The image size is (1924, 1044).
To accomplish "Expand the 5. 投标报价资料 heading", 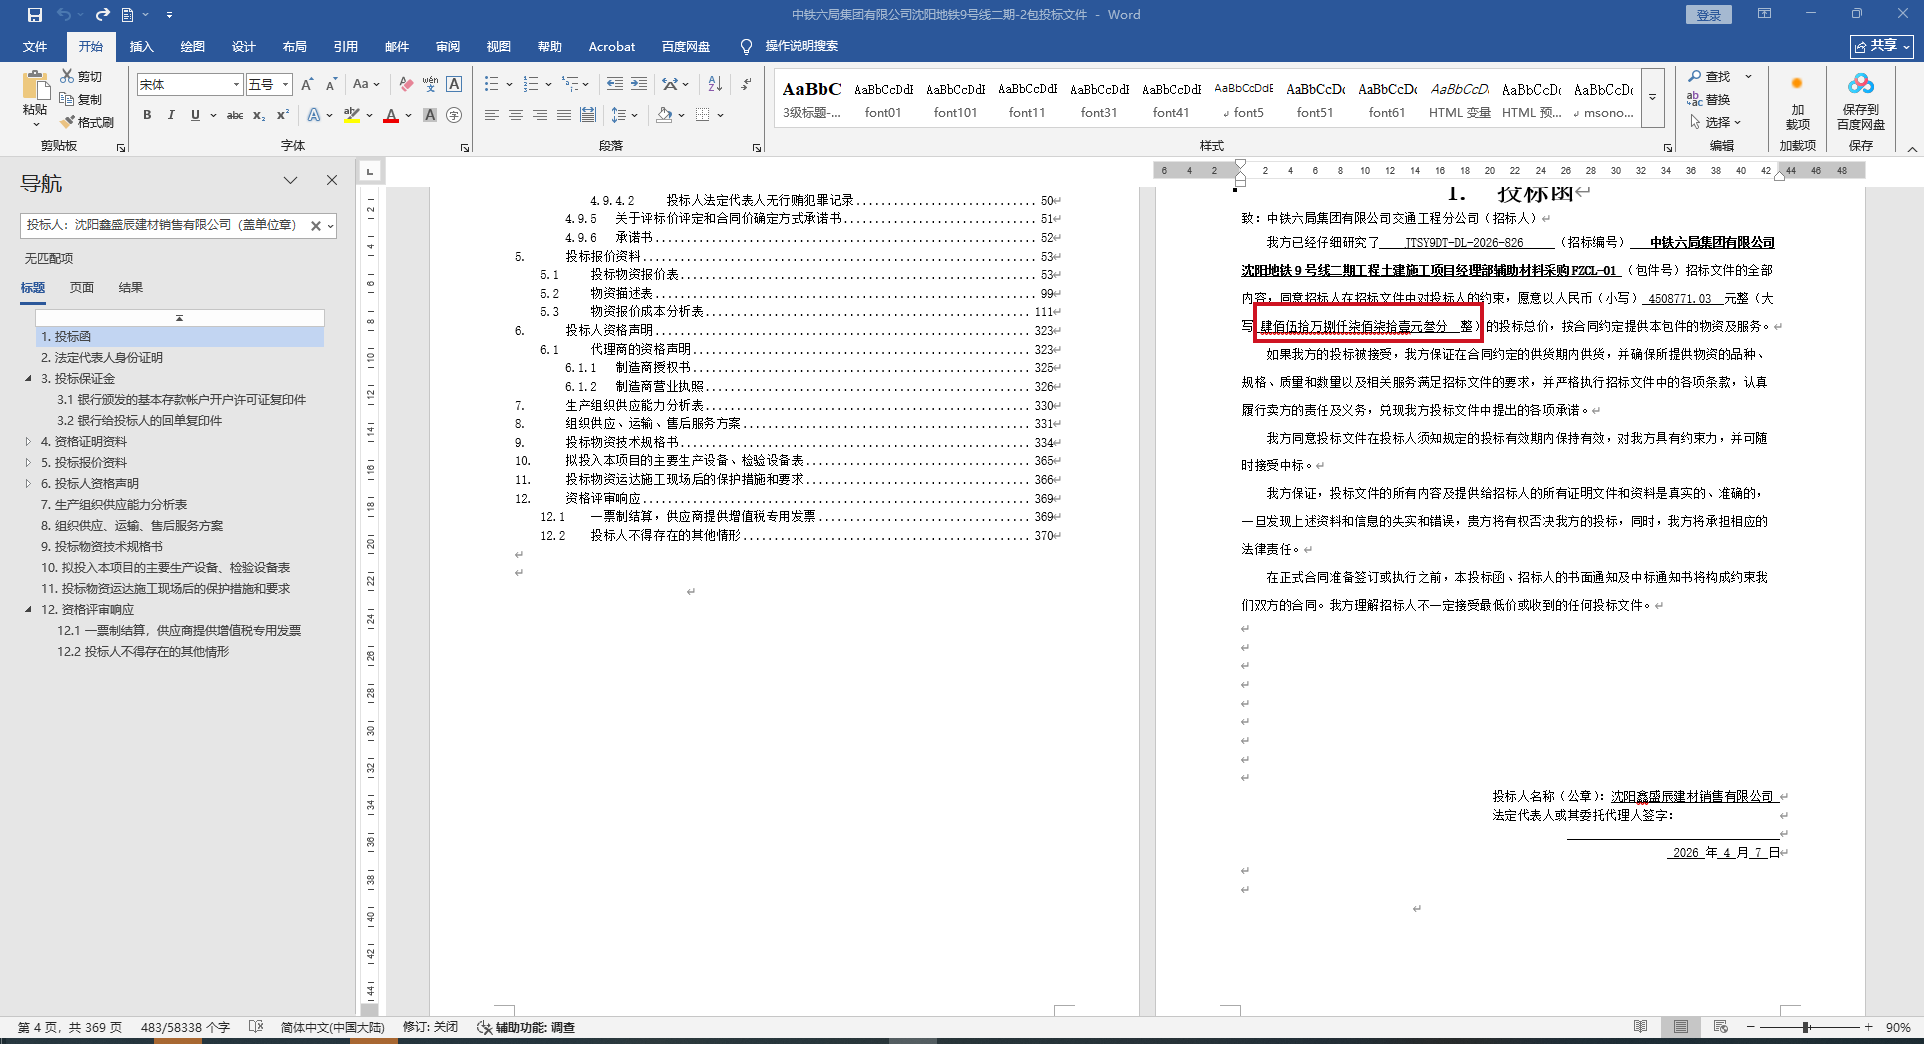I will click(28, 463).
